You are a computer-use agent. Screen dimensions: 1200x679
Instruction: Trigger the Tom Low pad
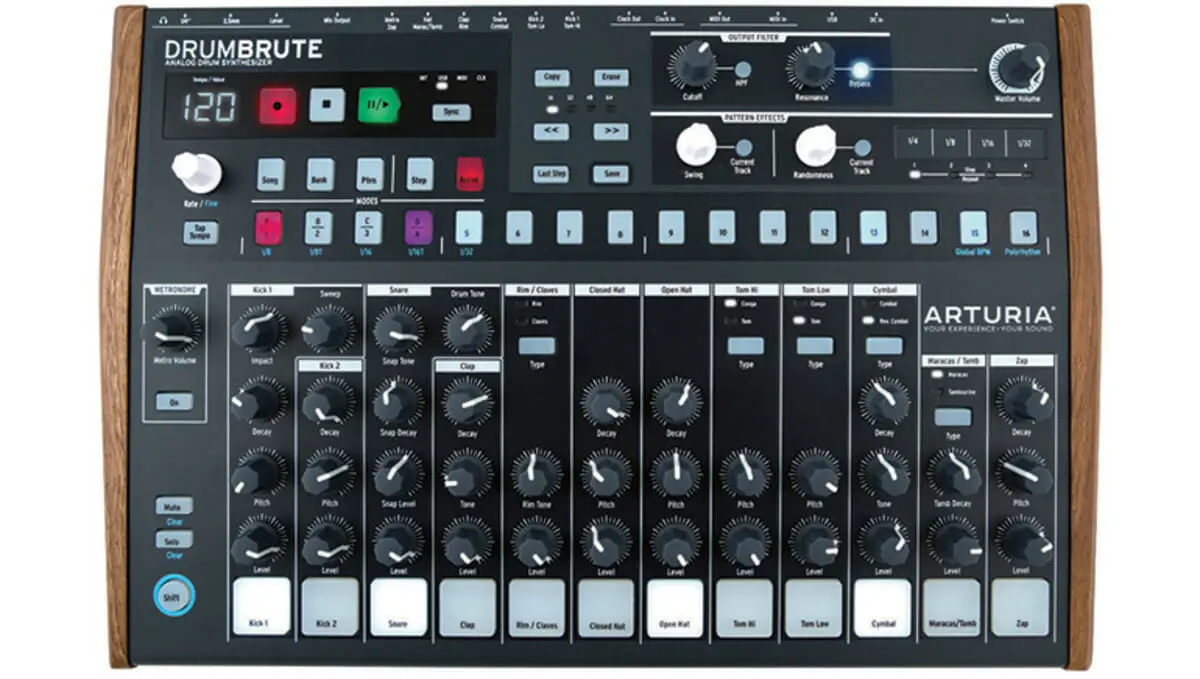click(x=814, y=607)
